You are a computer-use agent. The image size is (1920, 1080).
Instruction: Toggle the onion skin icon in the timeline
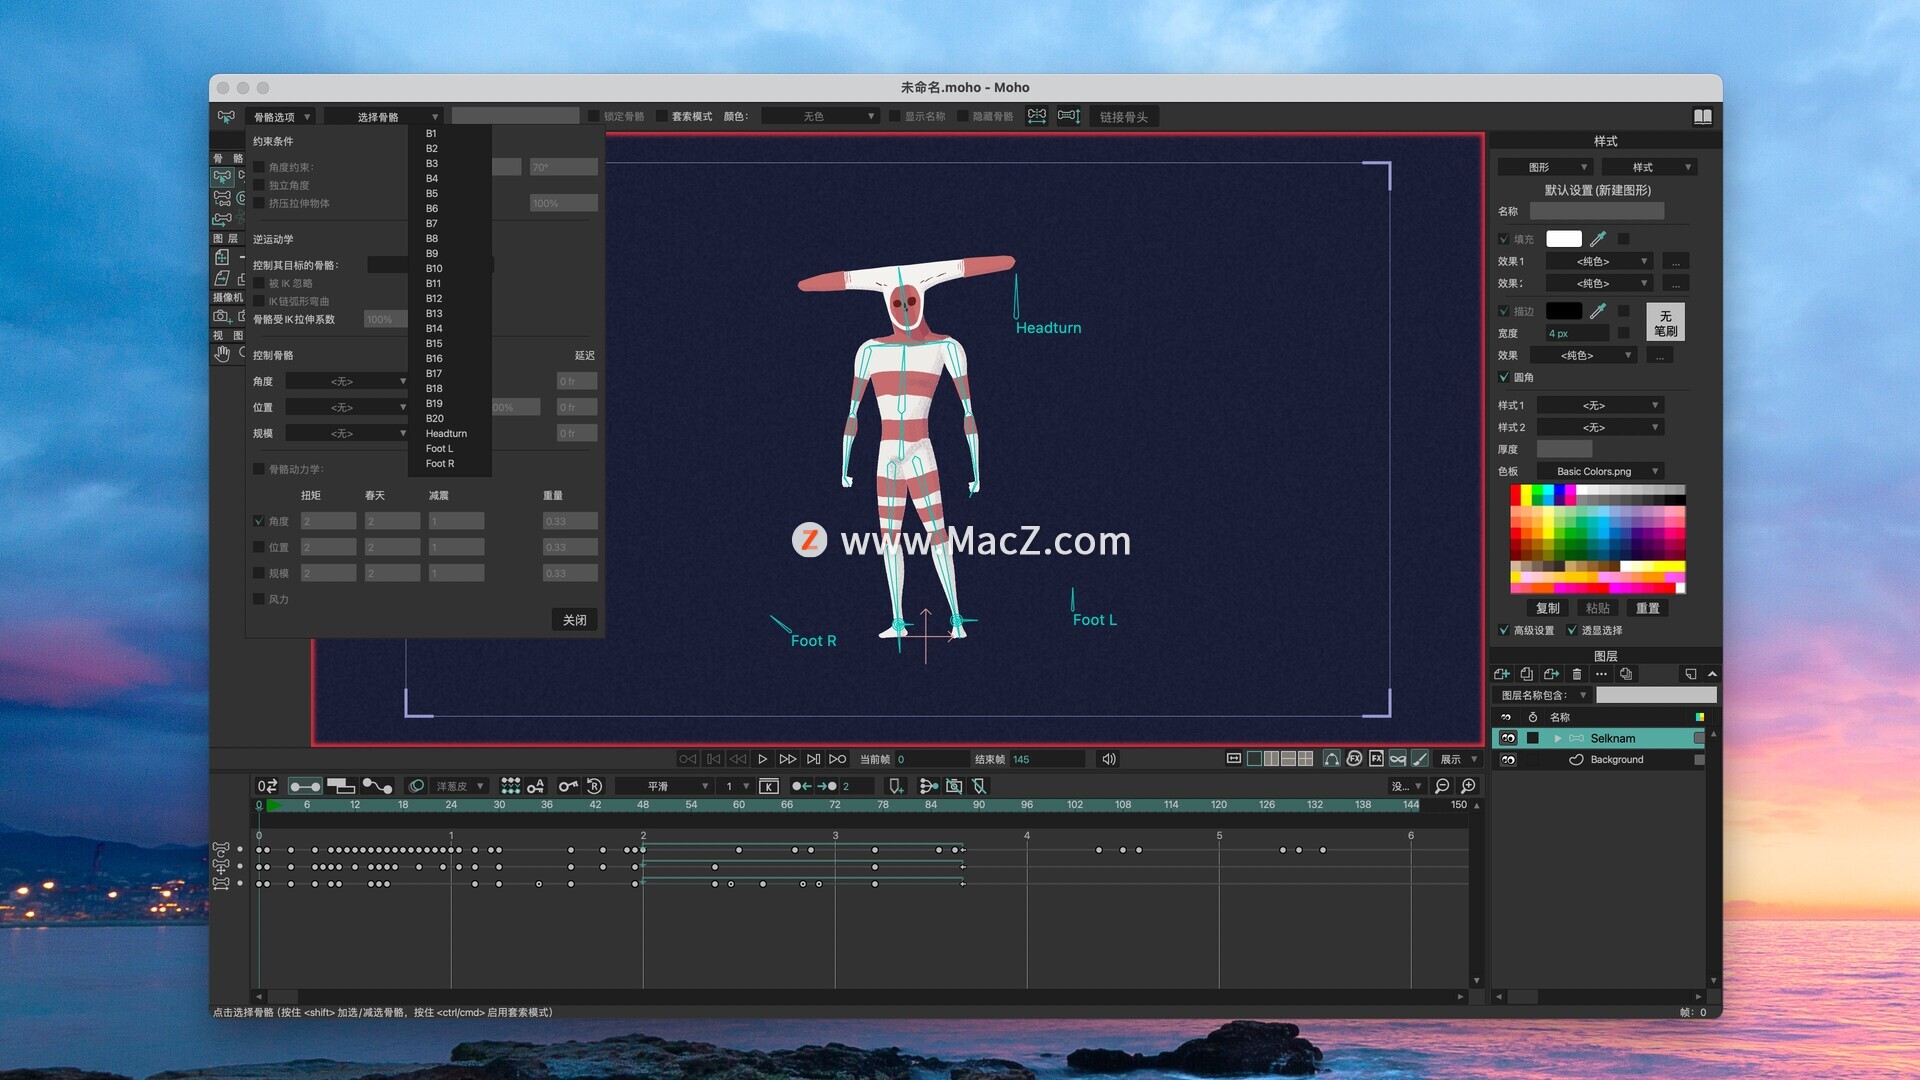[417, 786]
